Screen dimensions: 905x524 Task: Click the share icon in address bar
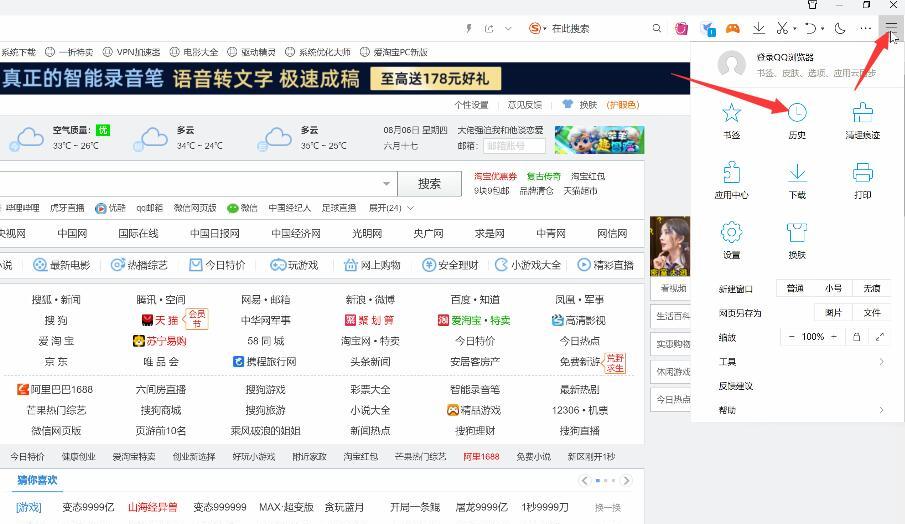(x=489, y=28)
